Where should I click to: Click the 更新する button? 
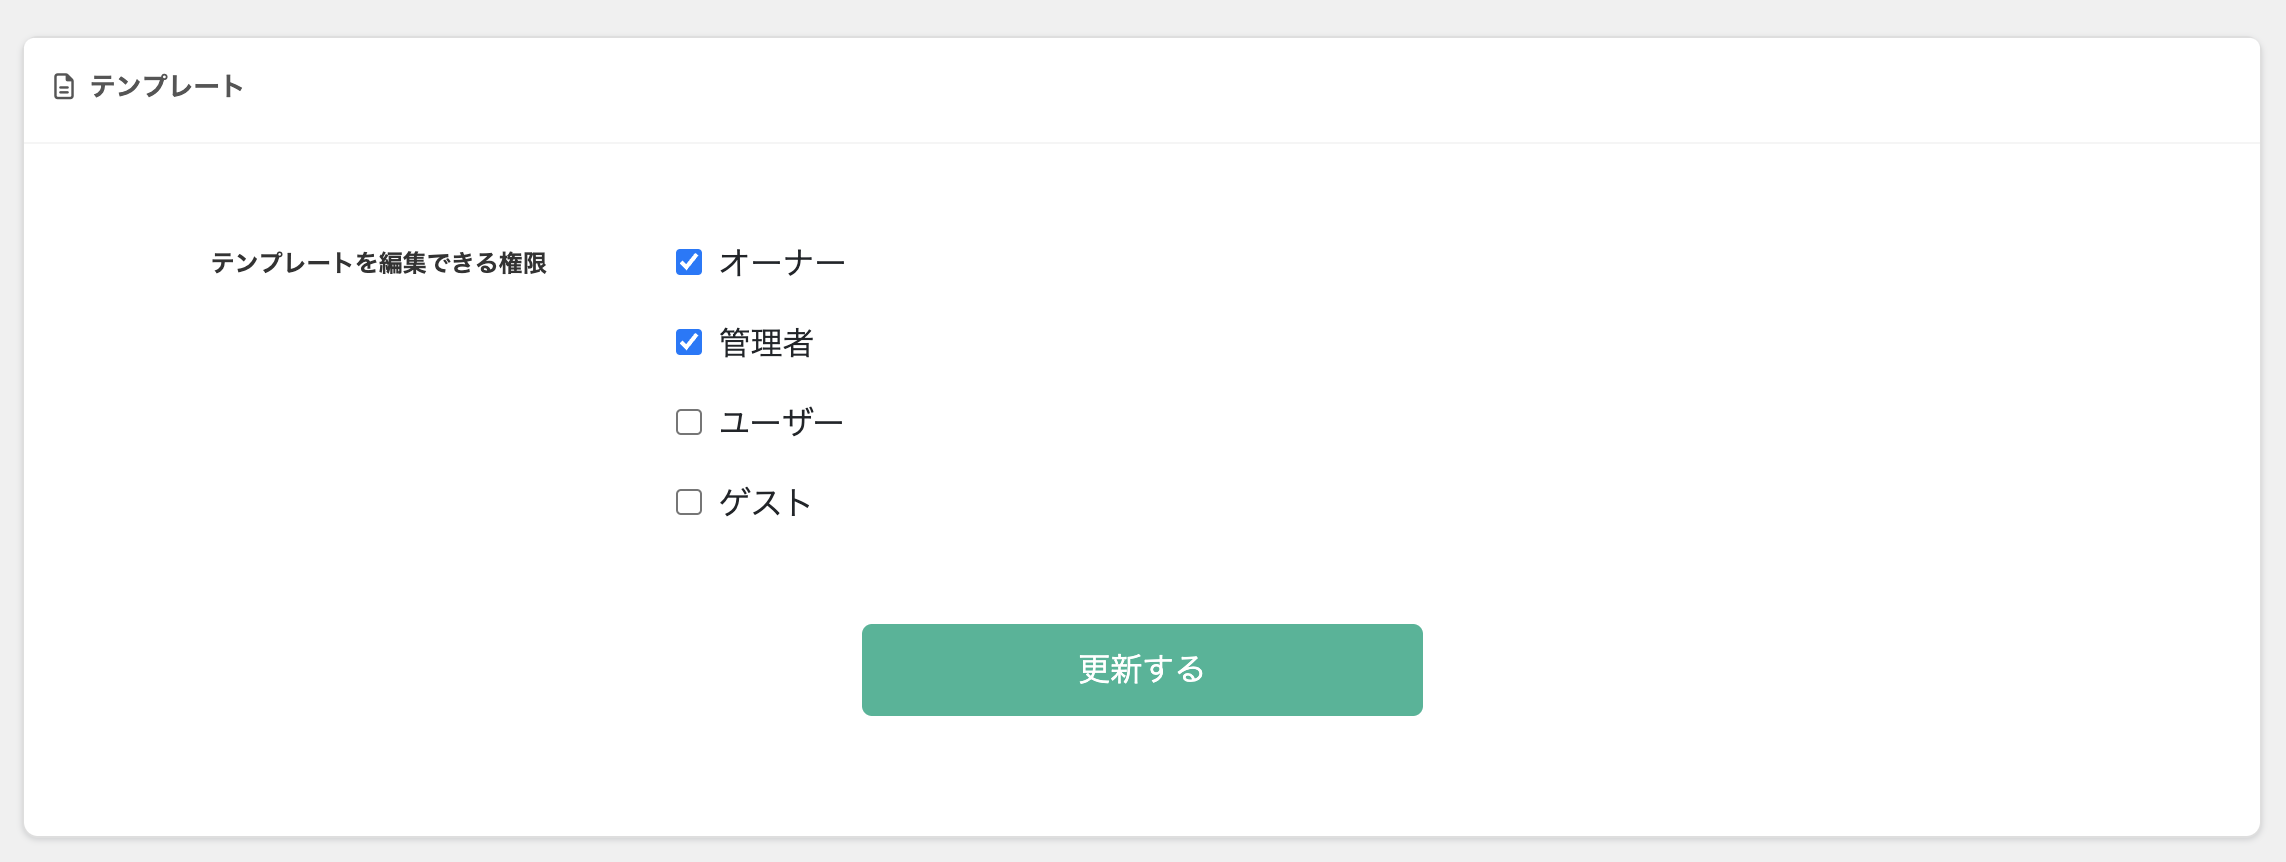(x=1142, y=670)
